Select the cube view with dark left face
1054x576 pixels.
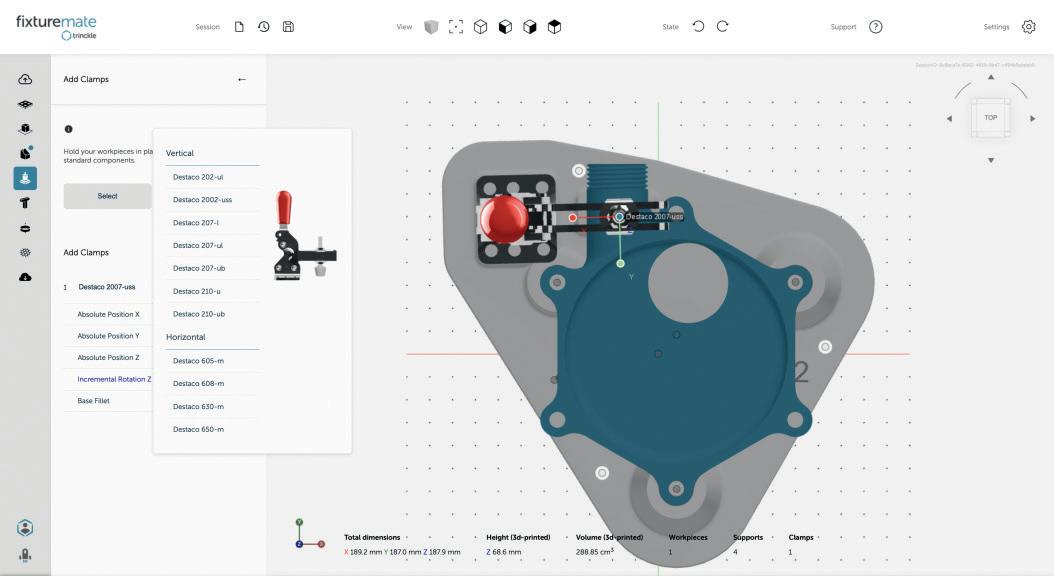coord(505,27)
